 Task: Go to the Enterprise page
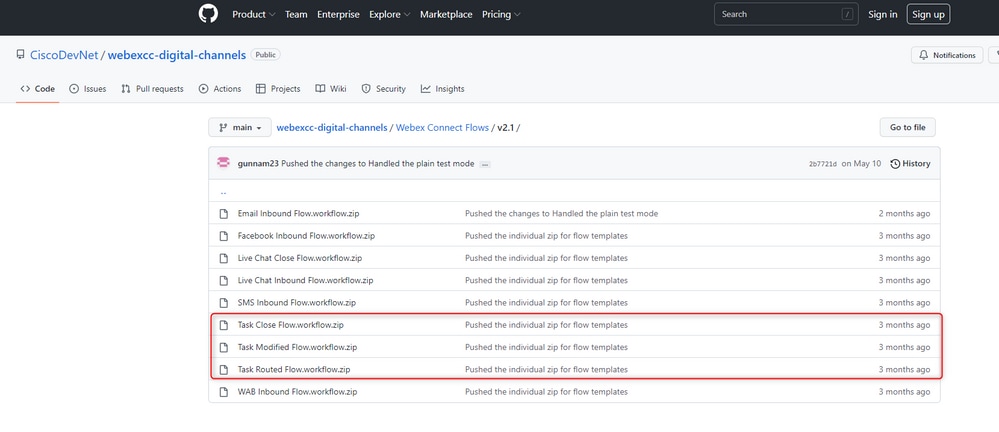(x=338, y=15)
